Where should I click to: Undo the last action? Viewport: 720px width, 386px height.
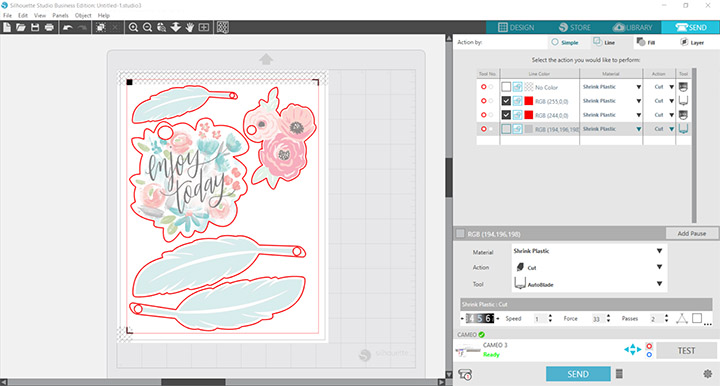coord(68,28)
